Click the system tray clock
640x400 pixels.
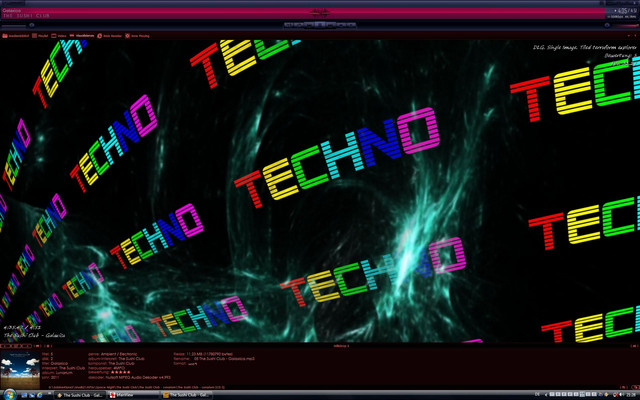(633, 395)
